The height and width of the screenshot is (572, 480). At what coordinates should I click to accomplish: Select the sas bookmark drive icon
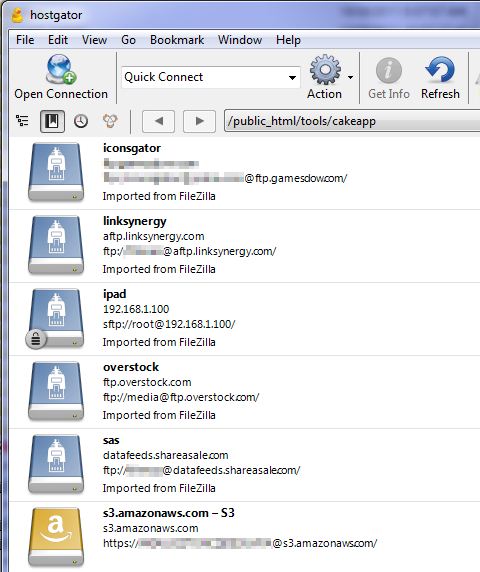point(56,464)
